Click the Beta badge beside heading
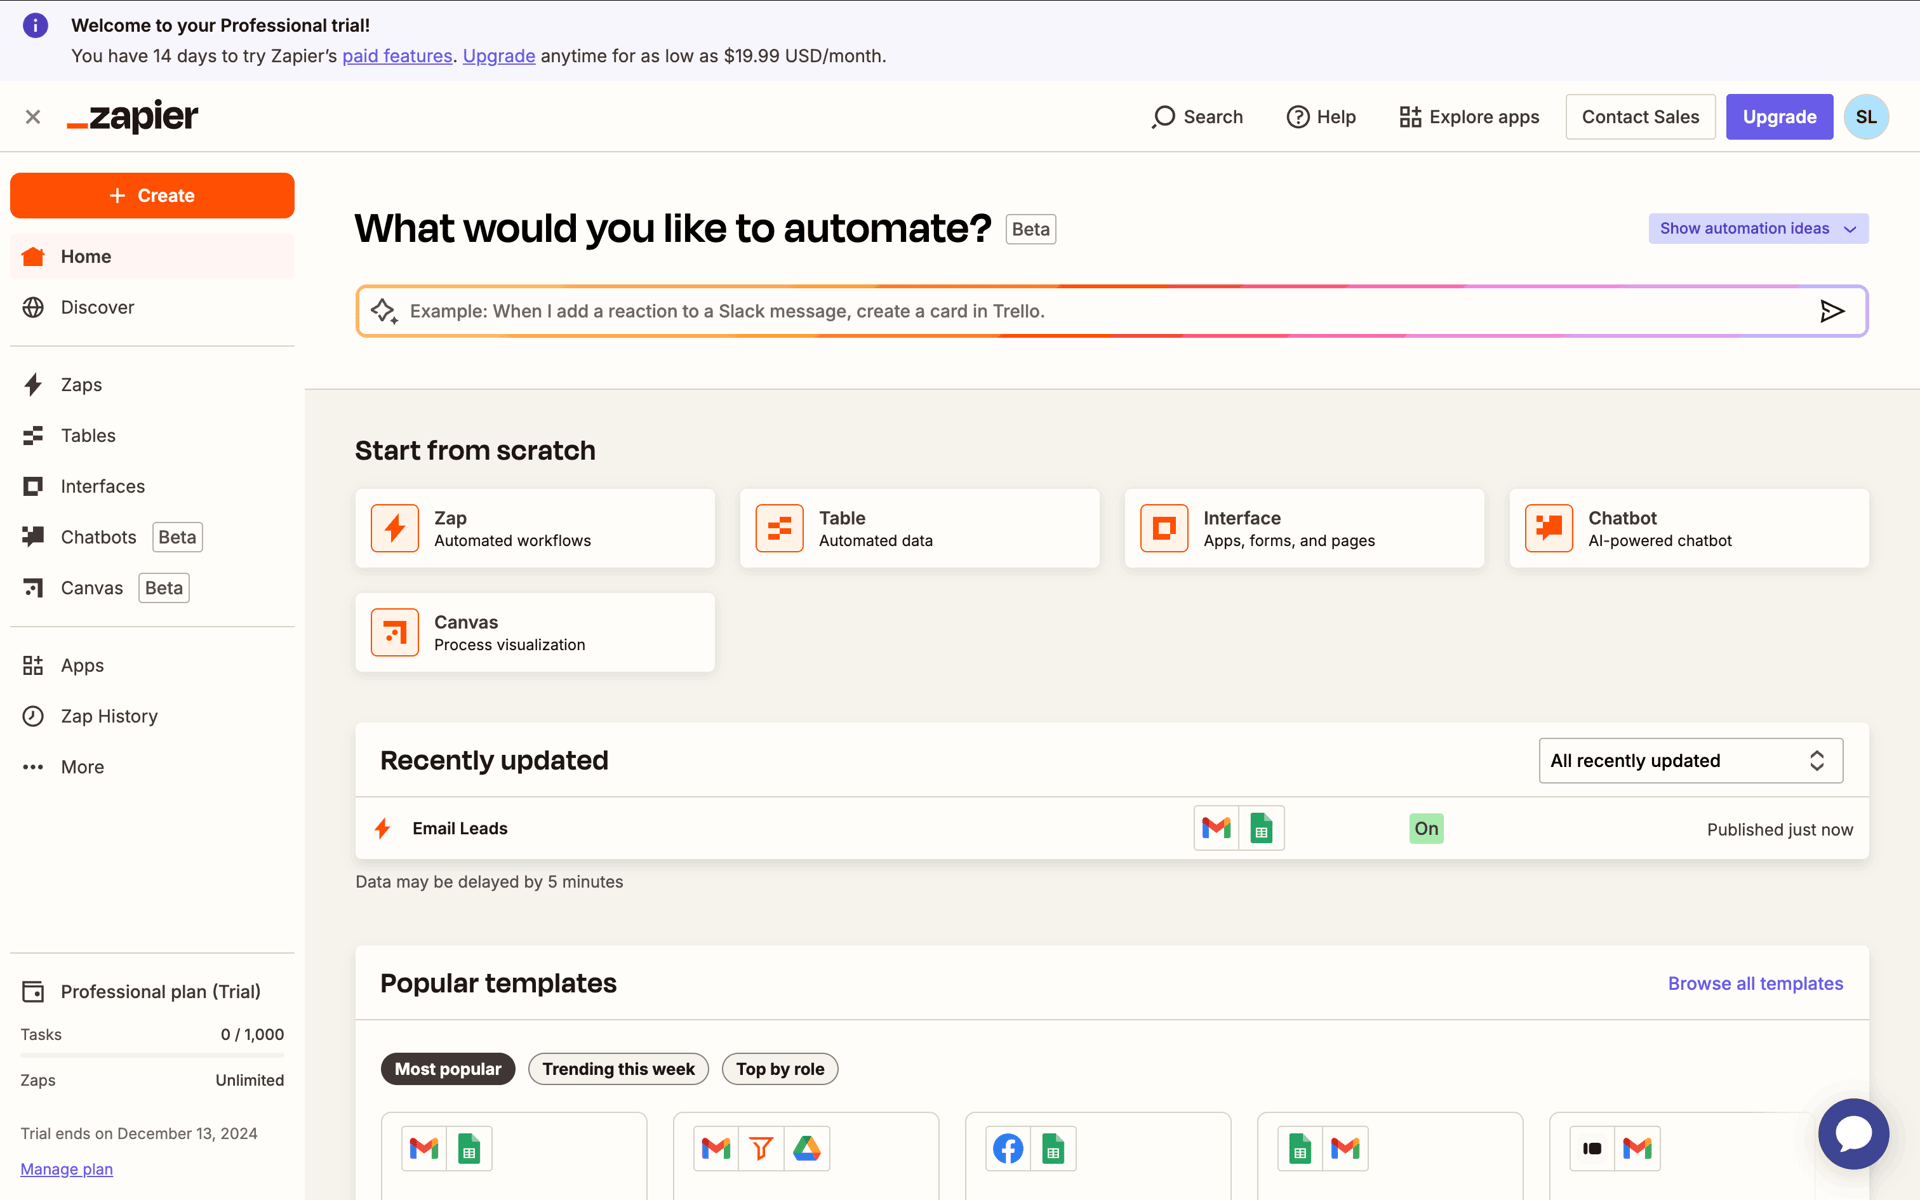1920x1200 pixels. (x=1030, y=229)
